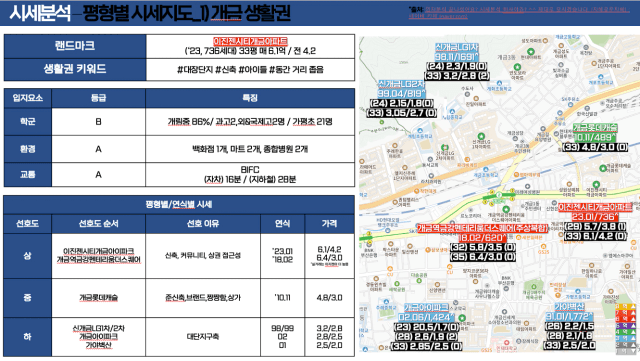
Task: Click the 개금아이파크 map label
Action: click(x=426, y=308)
